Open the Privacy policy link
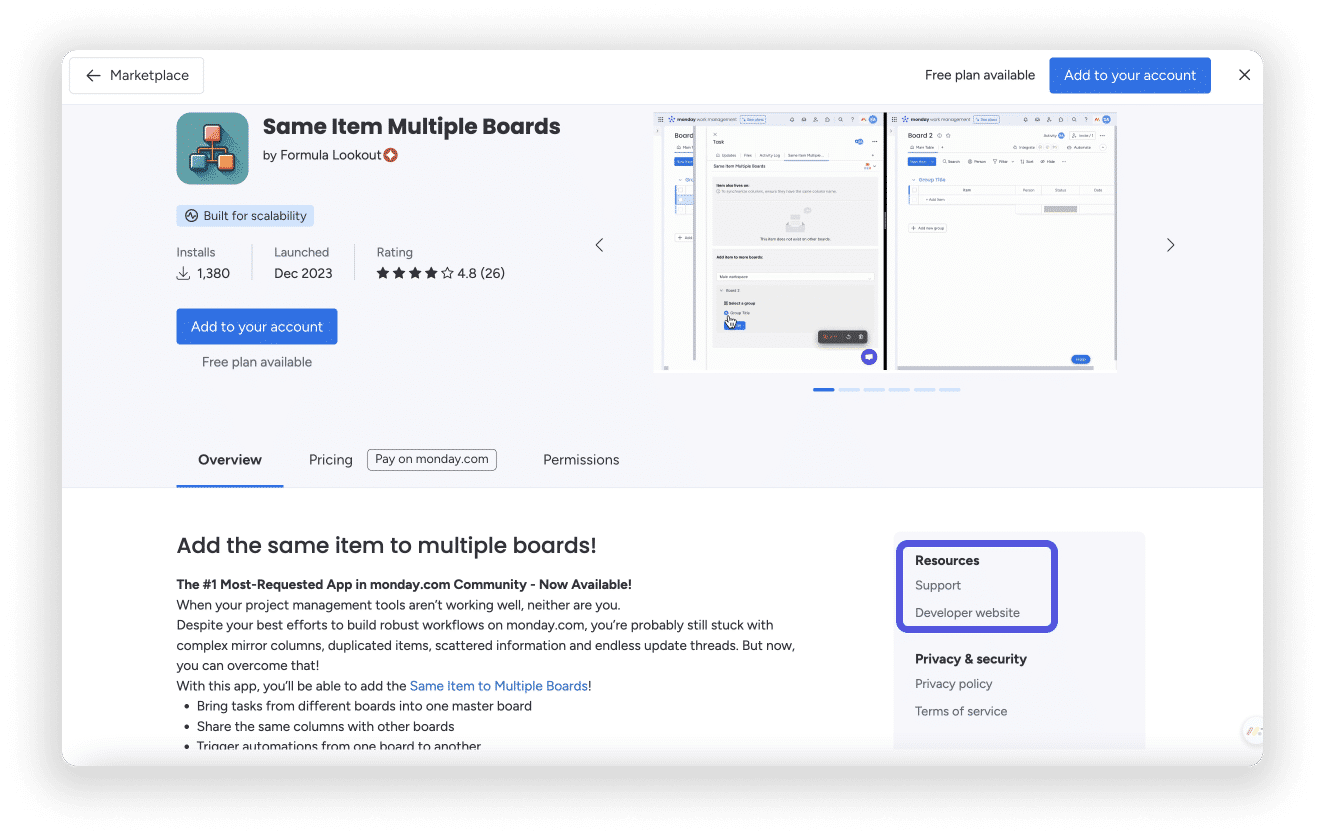The height and width of the screenshot is (836, 1321). [x=954, y=684]
